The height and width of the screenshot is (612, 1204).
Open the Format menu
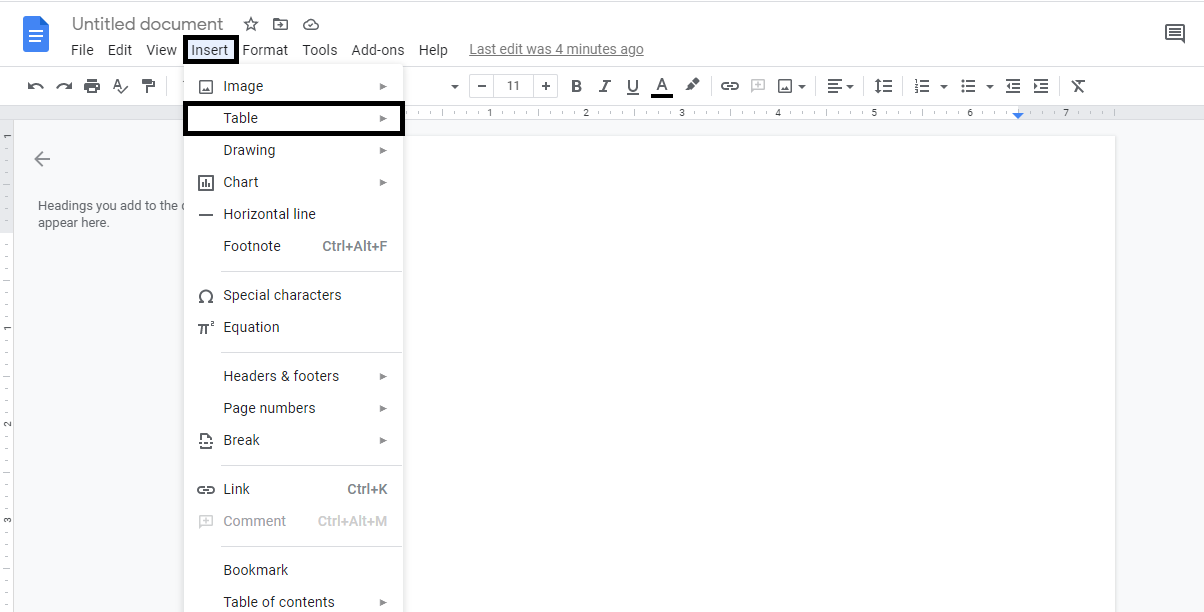point(265,49)
